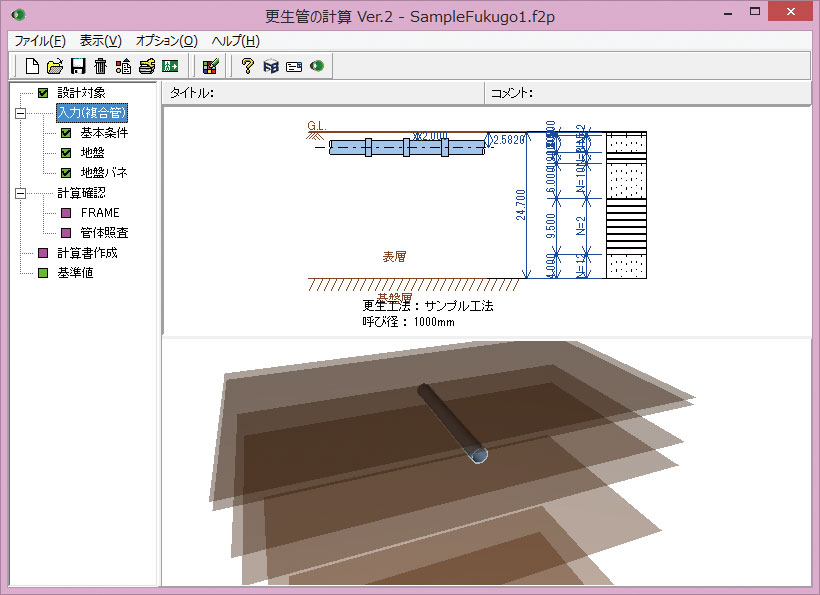The image size is (820, 595).
Task: Collapse the 入力(複合管) tree branch
Action: click(20, 113)
